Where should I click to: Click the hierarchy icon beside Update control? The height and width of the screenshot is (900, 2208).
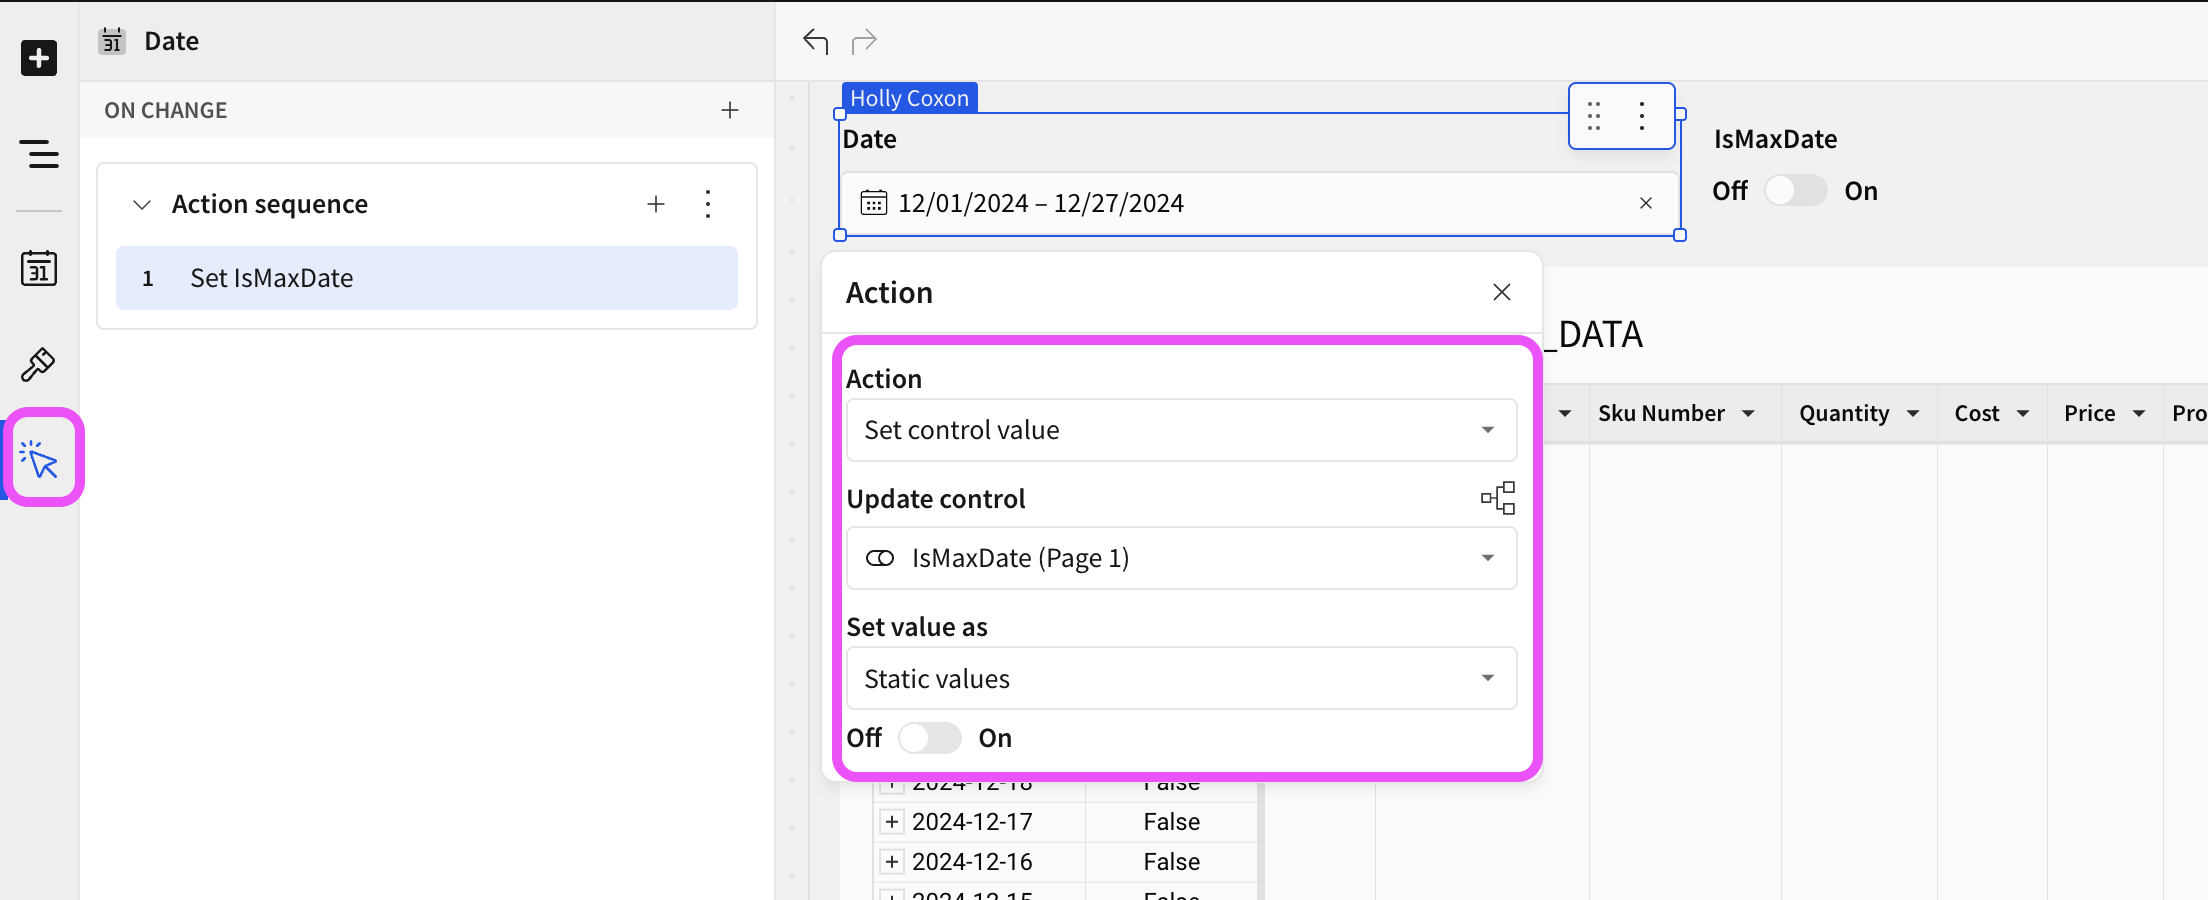(1498, 498)
